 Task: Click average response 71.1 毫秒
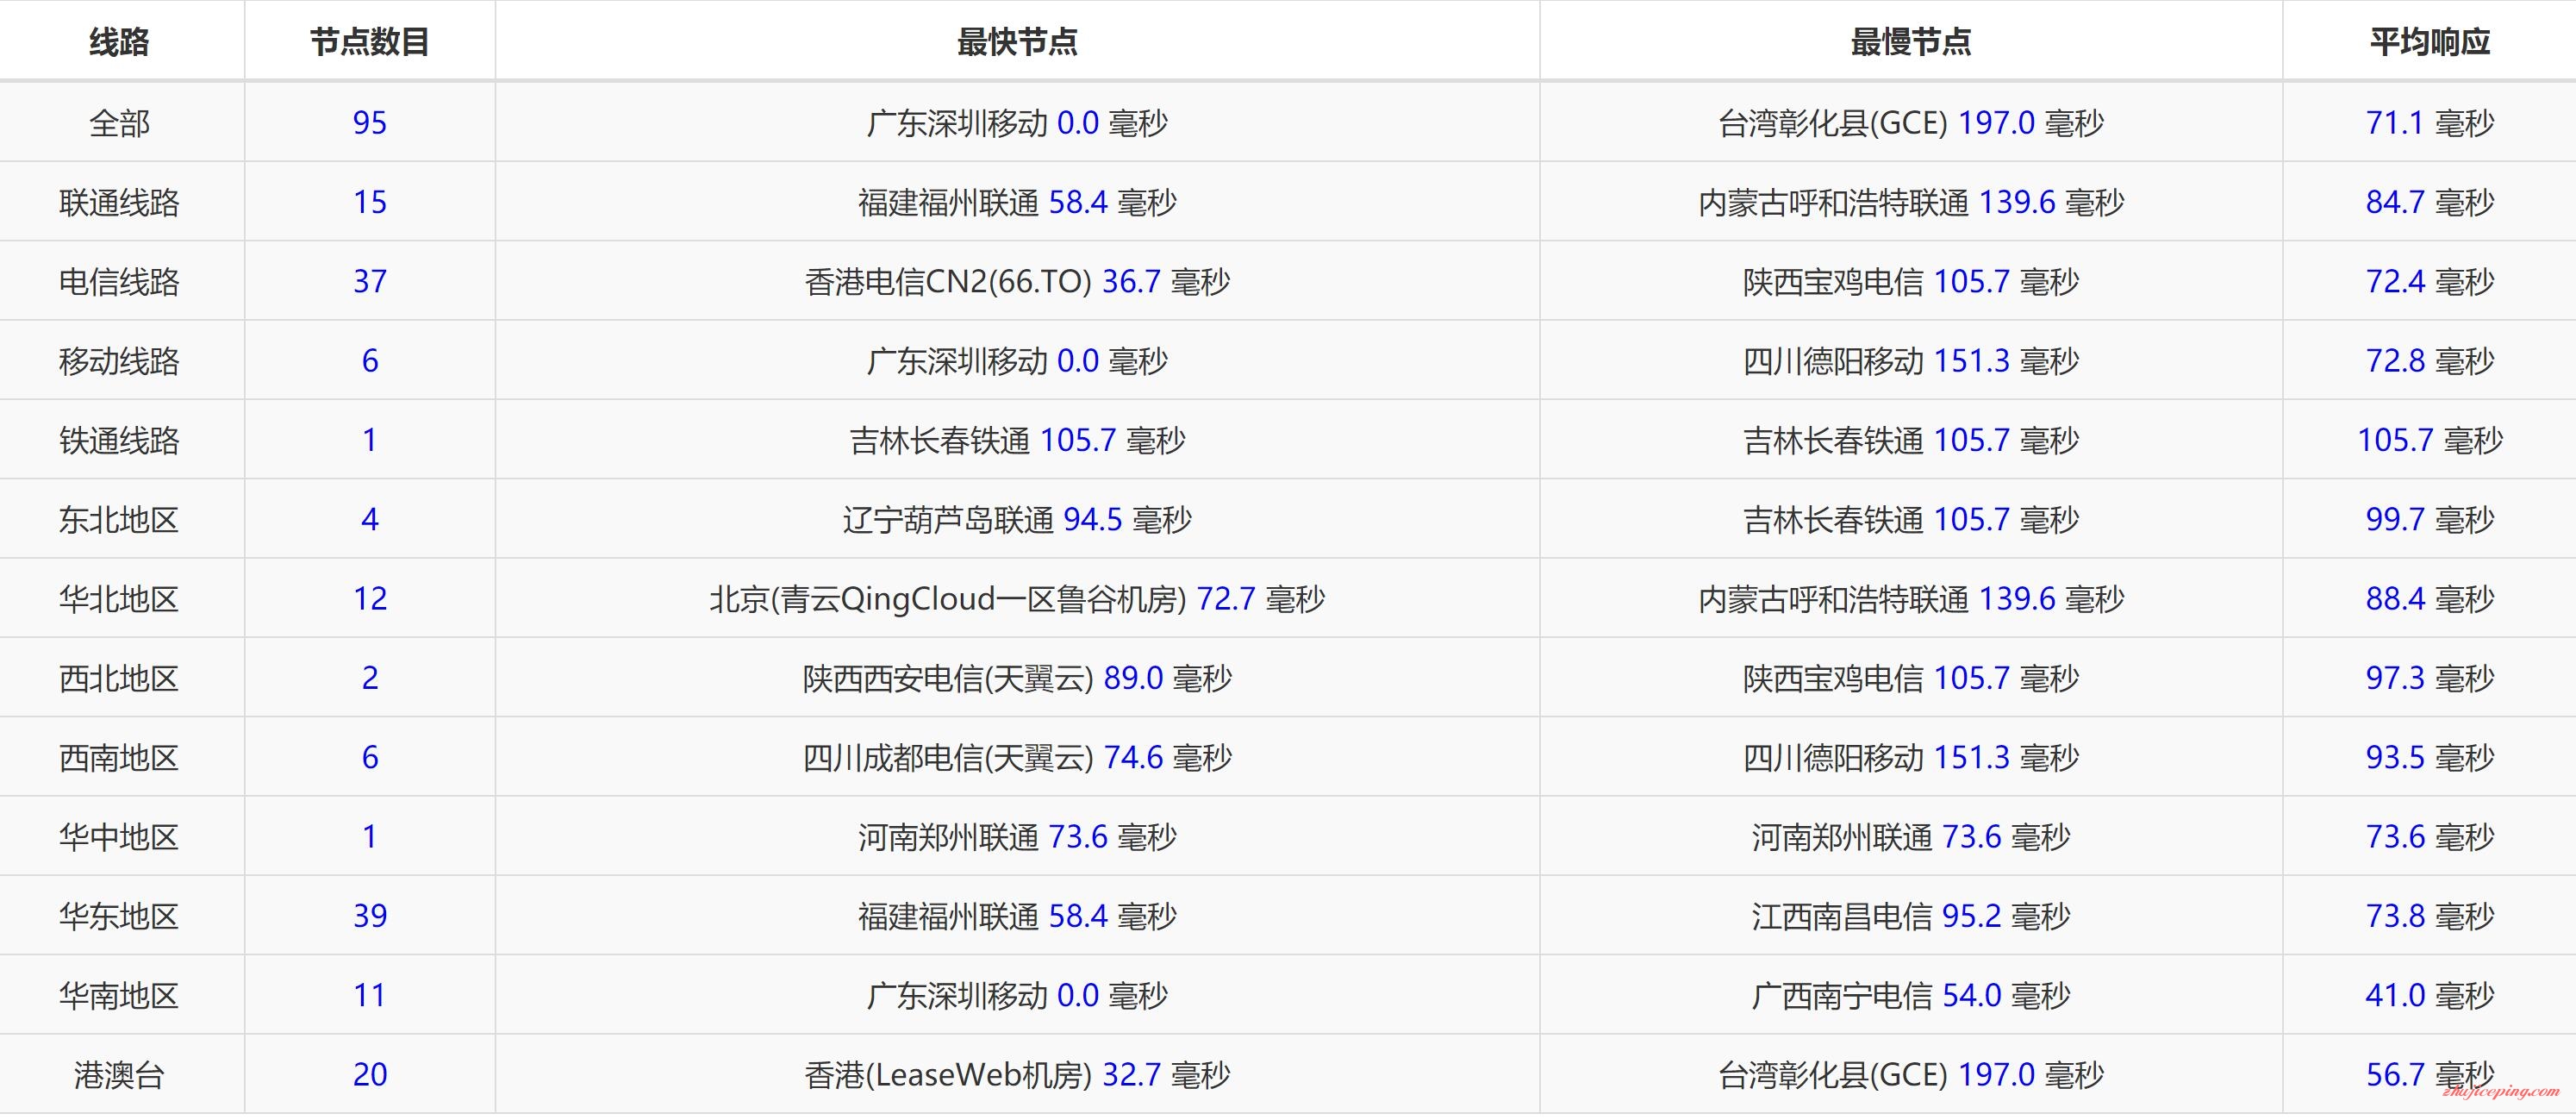pyautogui.click(x=2430, y=123)
